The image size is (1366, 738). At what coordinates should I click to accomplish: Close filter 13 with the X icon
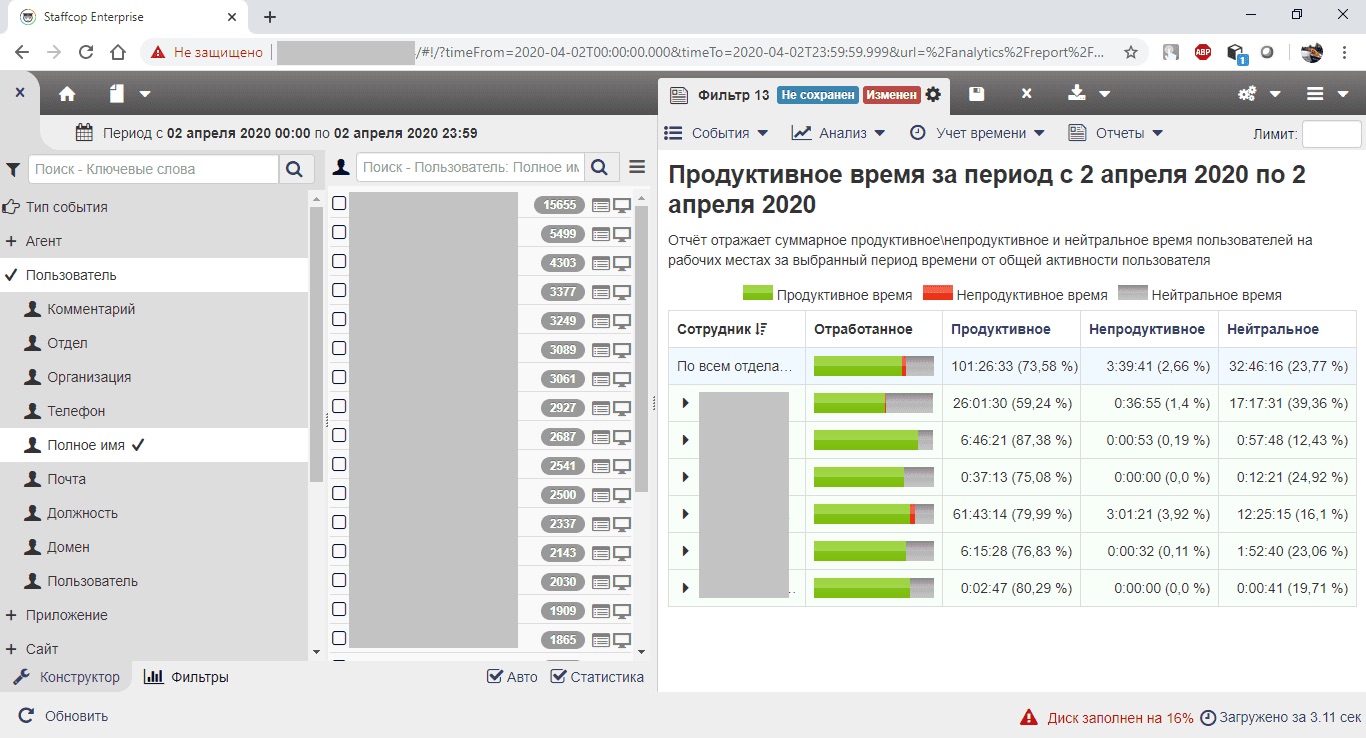(x=1026, y=94)
